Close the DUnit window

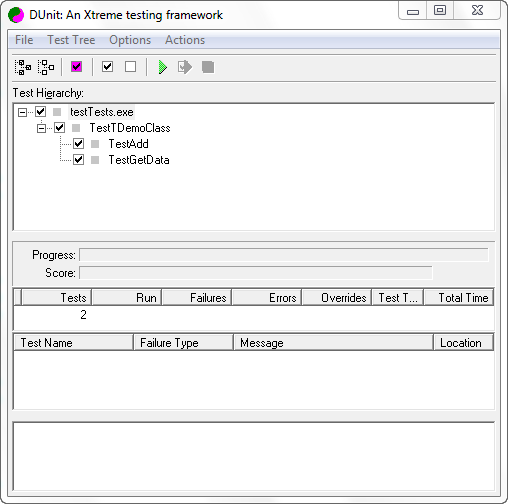point(477,10)
